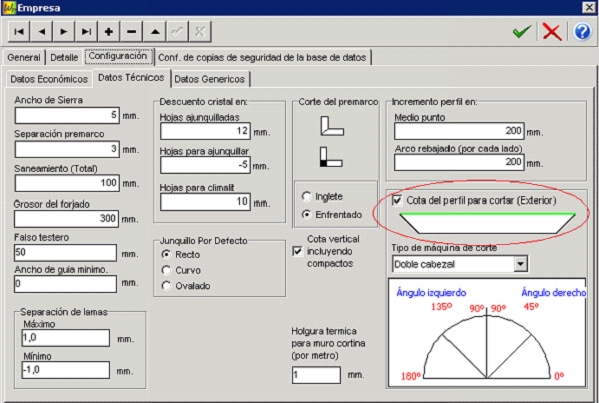Go to first record navigation button
This screenshot has height=403, width=599.
19,31
